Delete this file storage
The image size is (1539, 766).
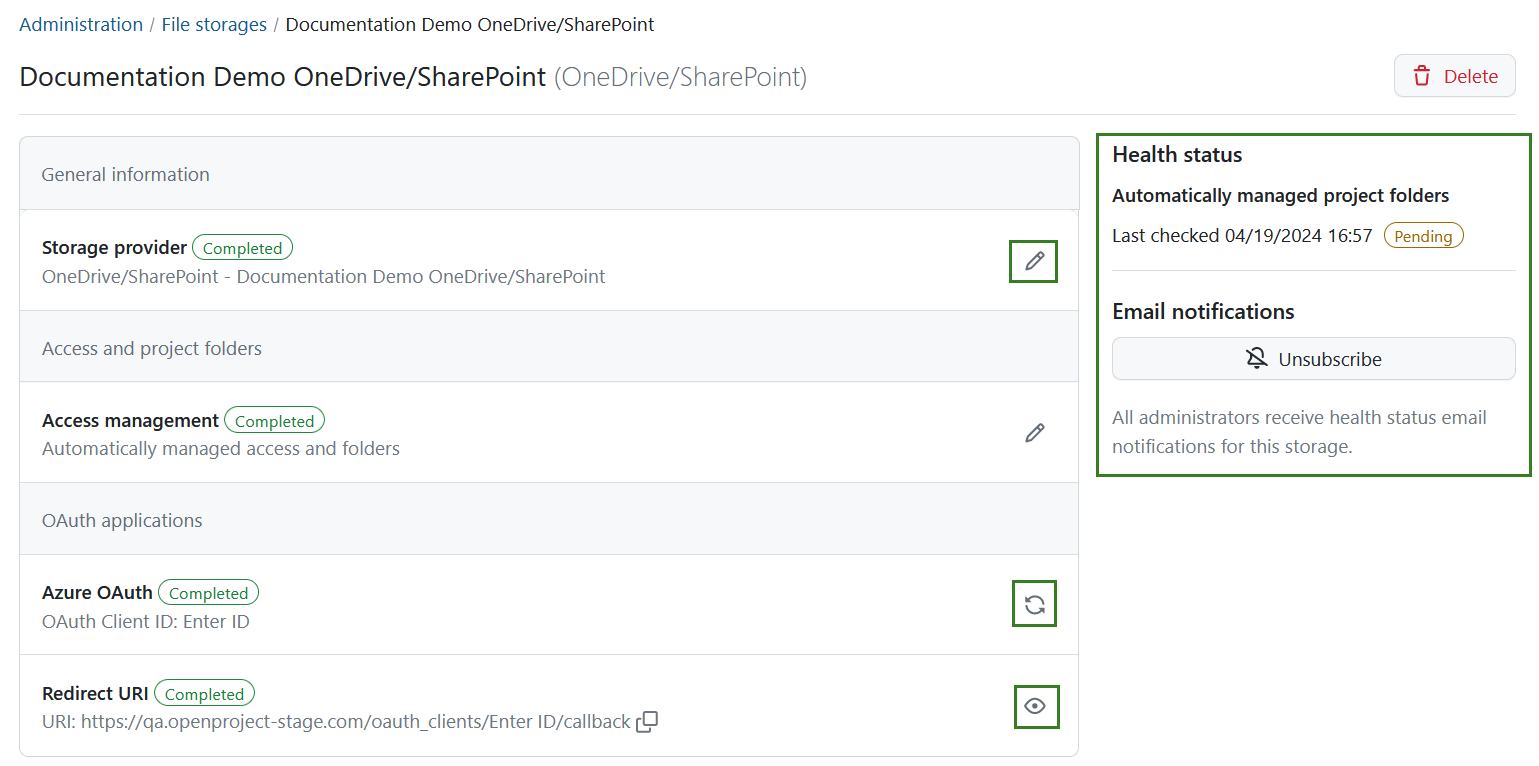(x=1454, y=76)
